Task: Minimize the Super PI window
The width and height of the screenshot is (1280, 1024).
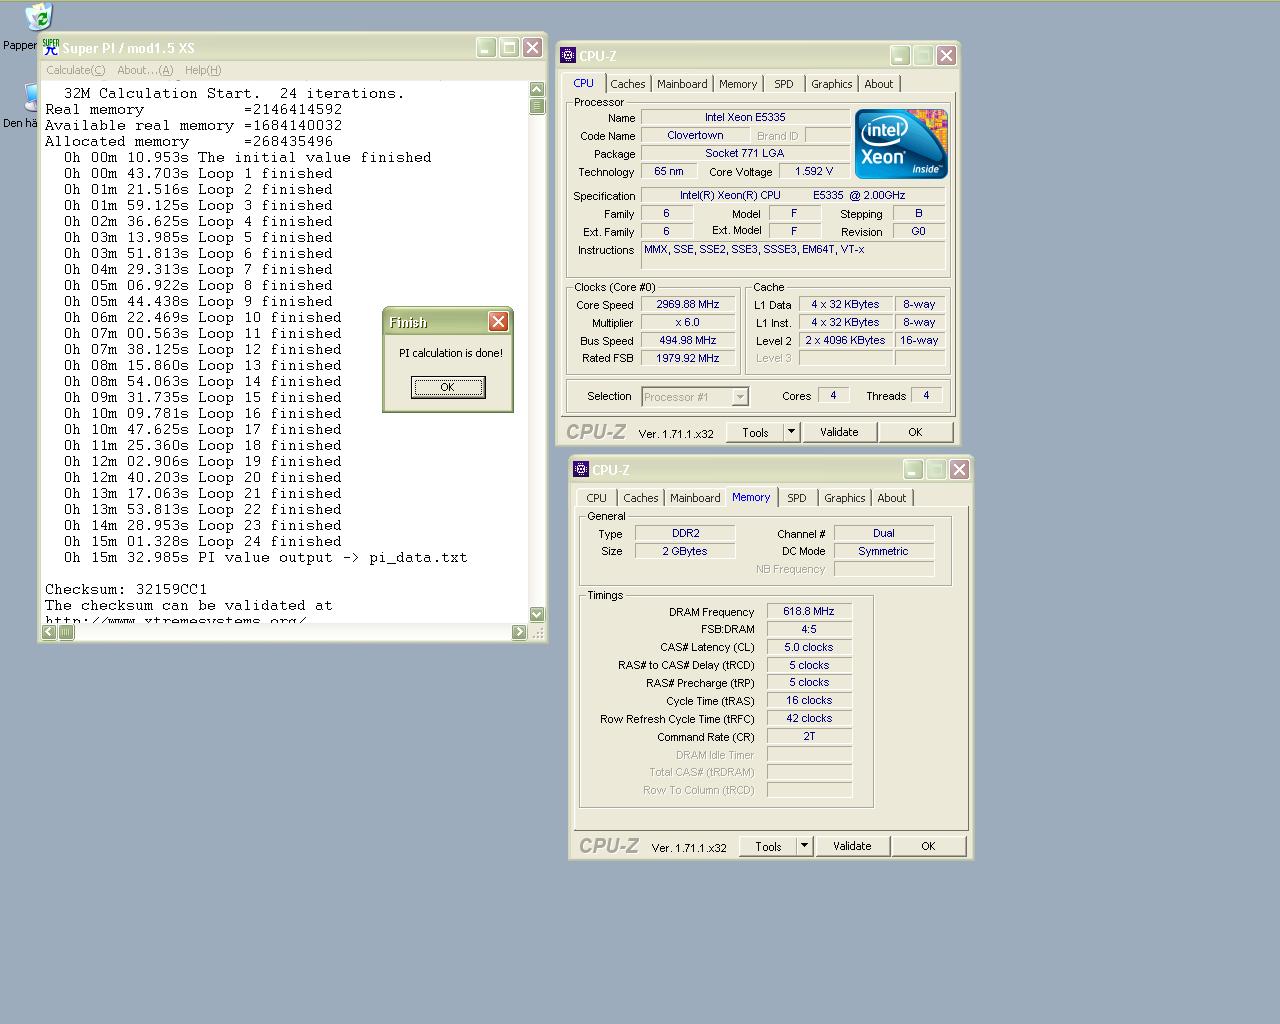Action: click(x=486, y=47)
